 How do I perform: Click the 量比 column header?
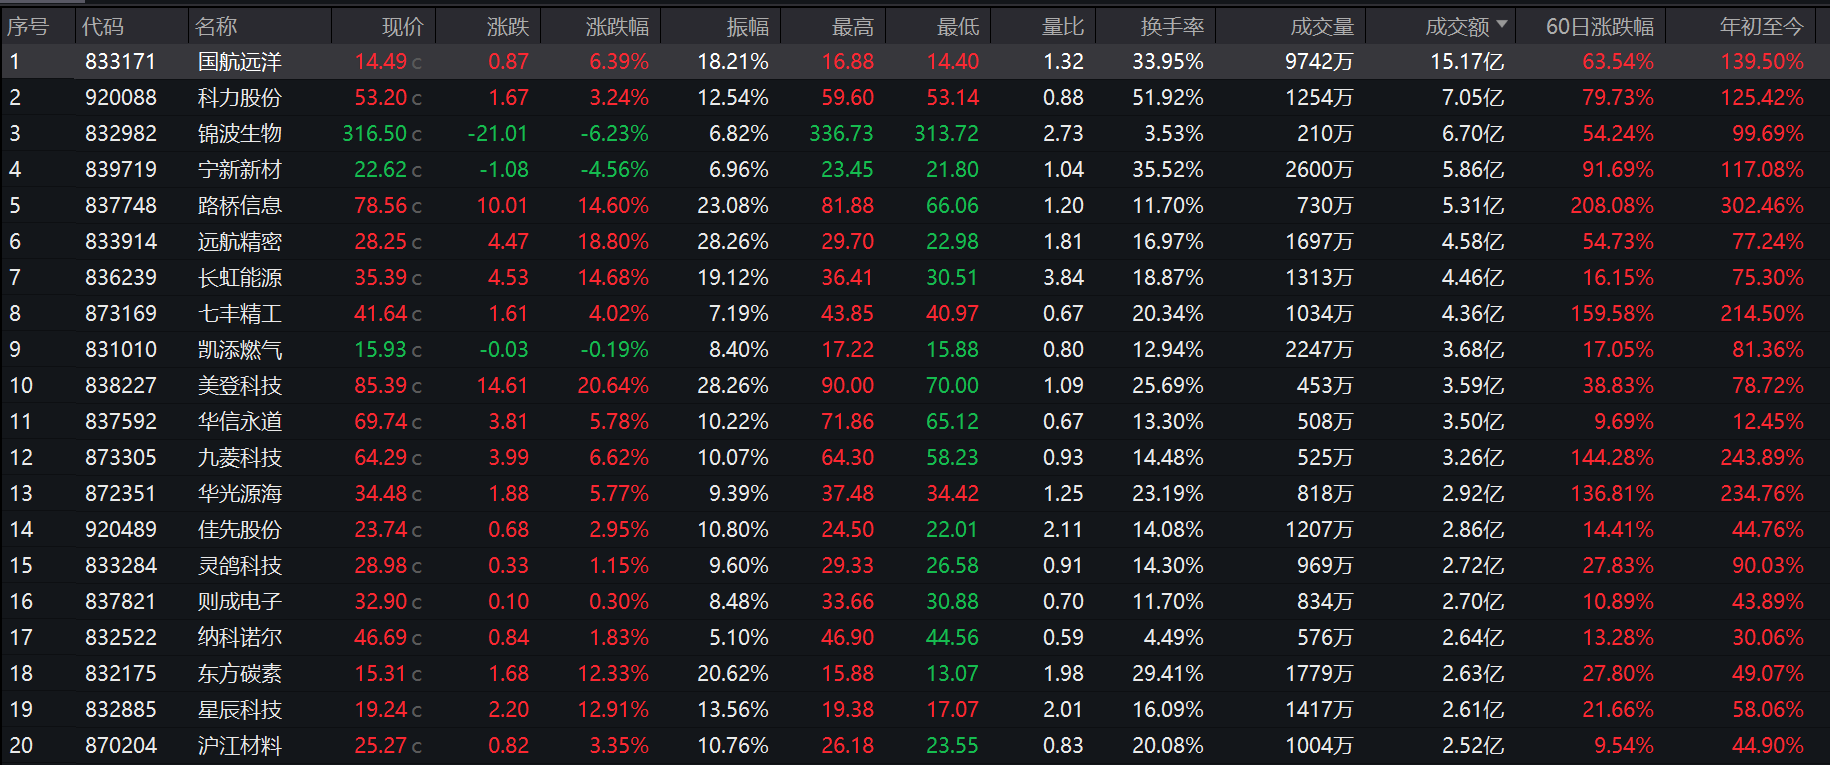pos(1063,27)
